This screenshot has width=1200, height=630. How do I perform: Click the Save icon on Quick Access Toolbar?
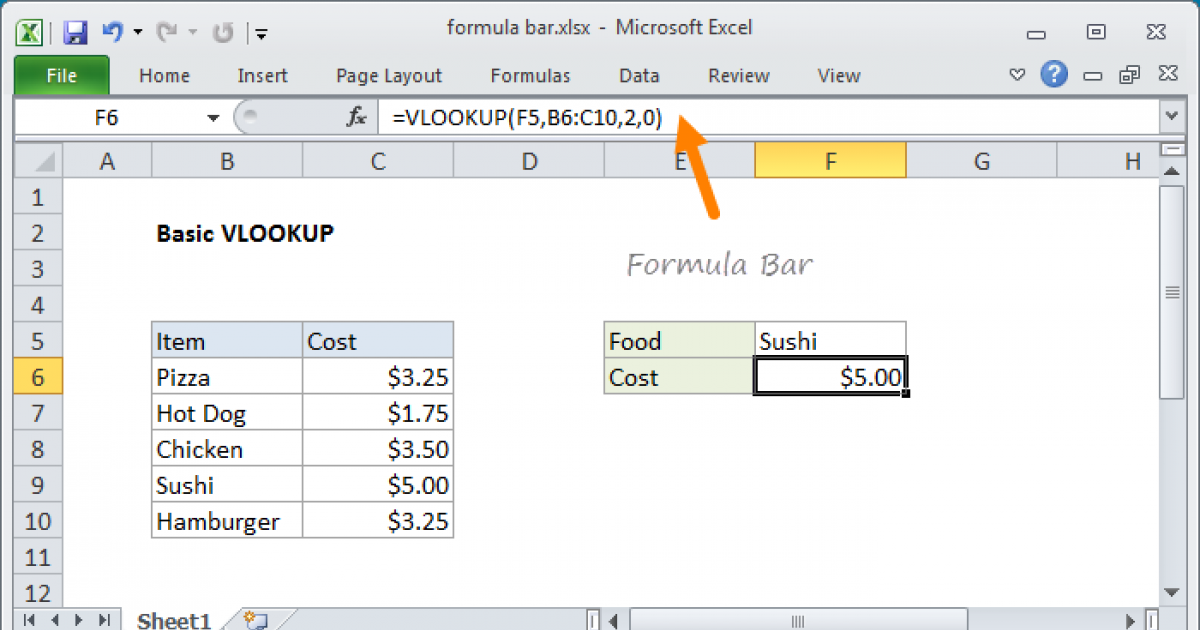(75, 32)
